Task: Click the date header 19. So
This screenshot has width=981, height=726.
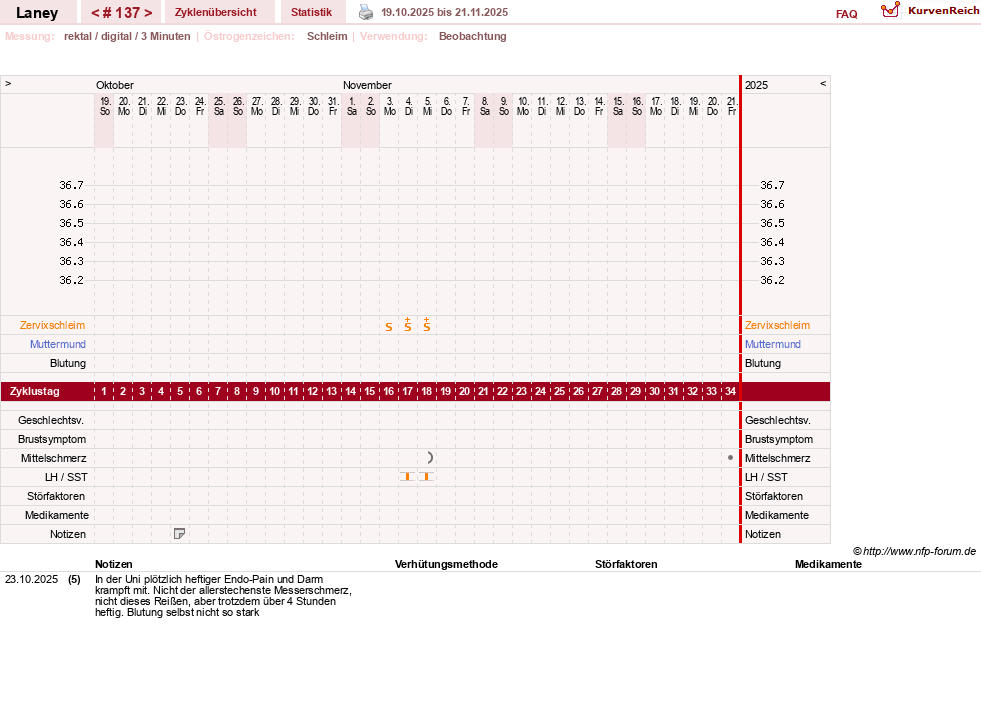Action: click(105, 106)
